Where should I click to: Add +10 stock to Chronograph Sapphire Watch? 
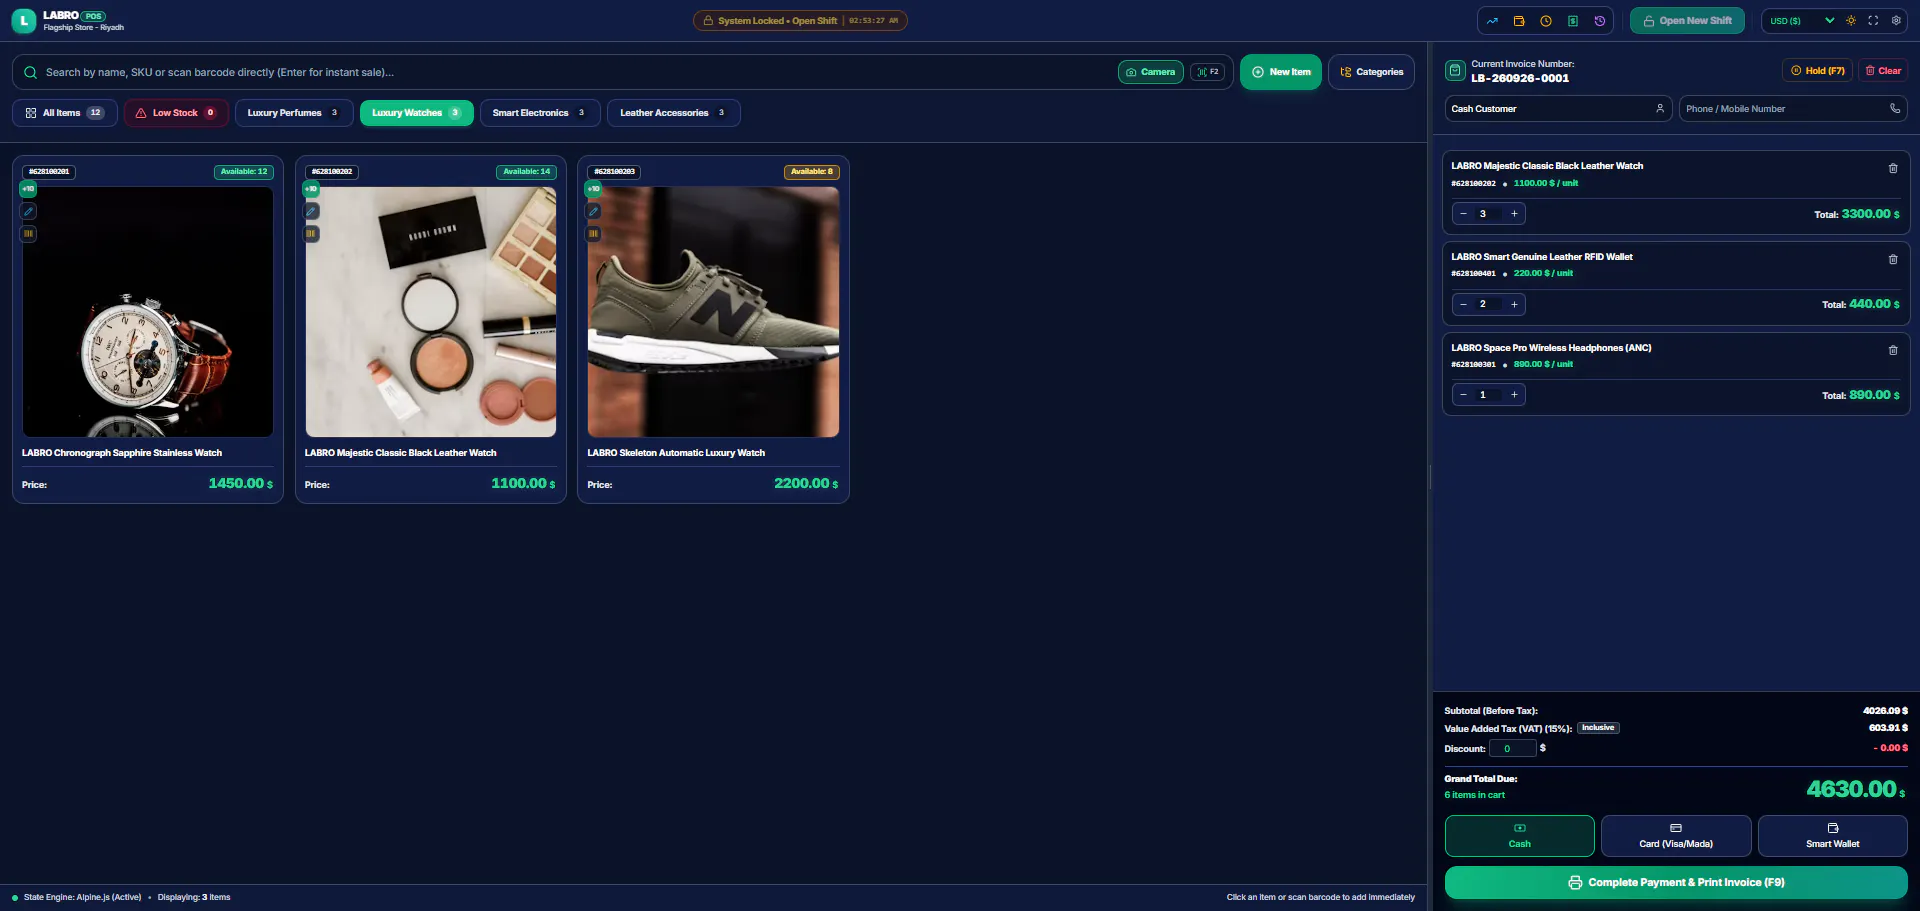tap(29, 189)
